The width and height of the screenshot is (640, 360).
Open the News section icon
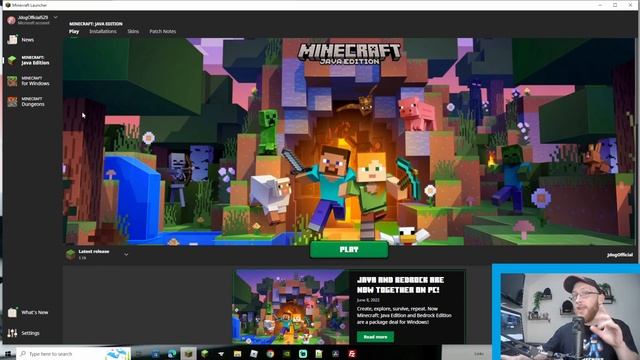[13, 40]
